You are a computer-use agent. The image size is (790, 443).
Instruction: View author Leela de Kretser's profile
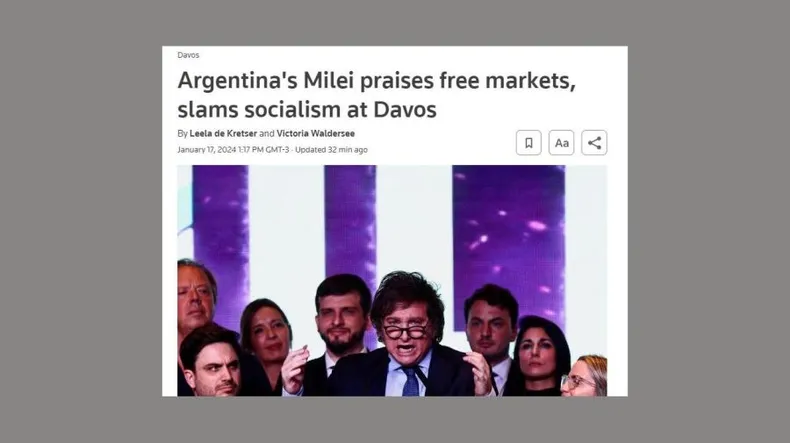coord(223,134)
